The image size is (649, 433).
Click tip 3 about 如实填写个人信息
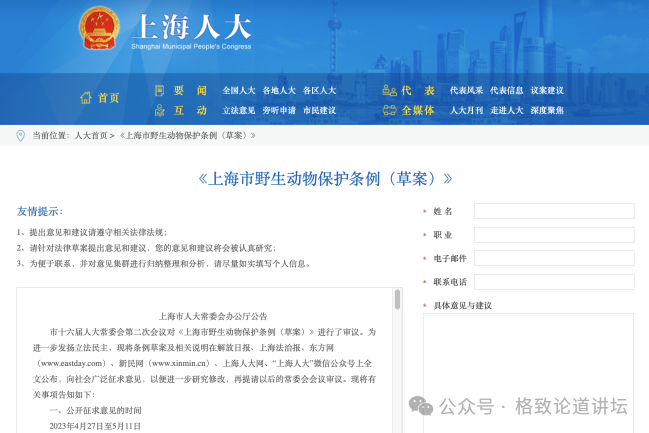tap(164, 264)
